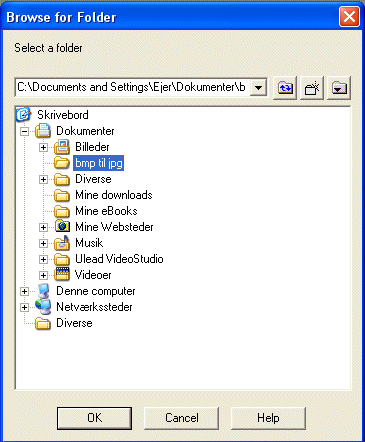Open the Help button

268,418
